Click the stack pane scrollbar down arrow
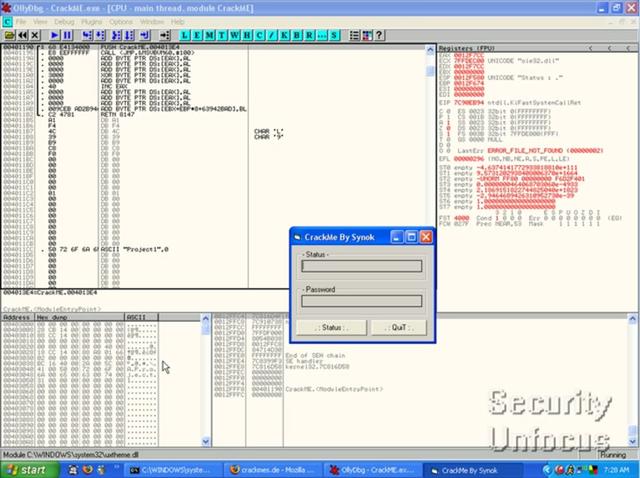 [632, 441]
